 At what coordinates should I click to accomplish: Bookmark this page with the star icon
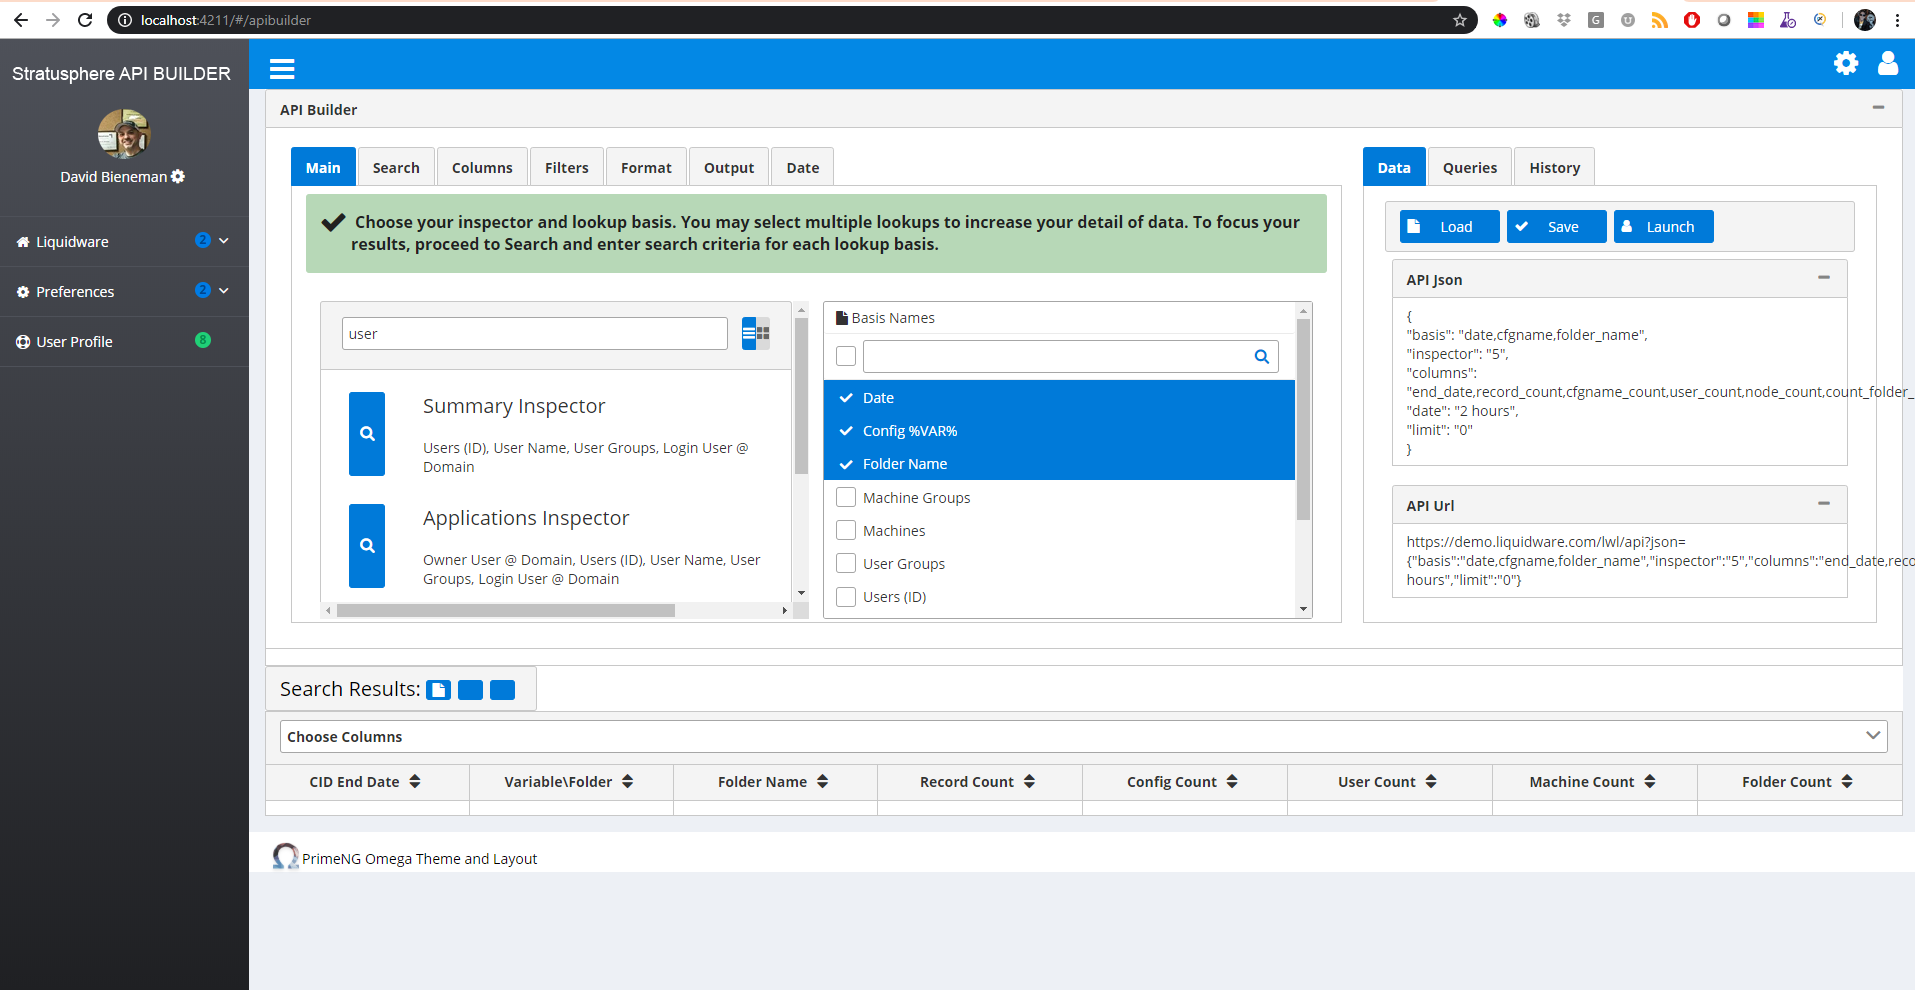[x=1460, y=20]
